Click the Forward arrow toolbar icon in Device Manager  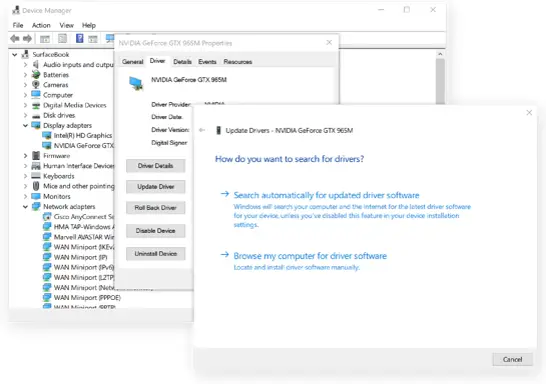click(27, 39)
